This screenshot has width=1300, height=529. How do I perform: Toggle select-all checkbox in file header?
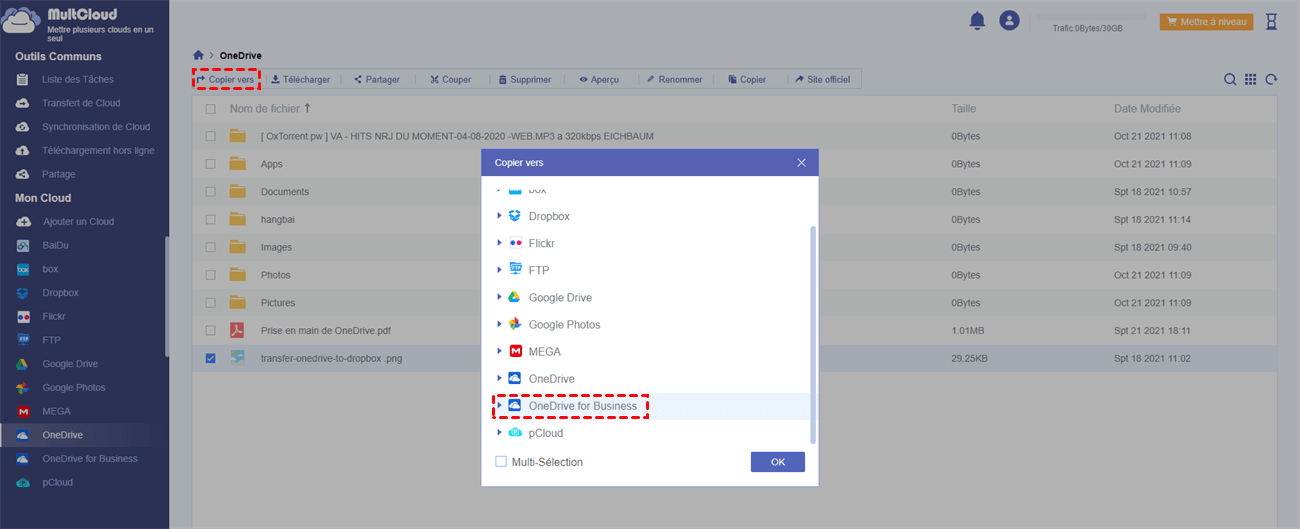[210, 109]
